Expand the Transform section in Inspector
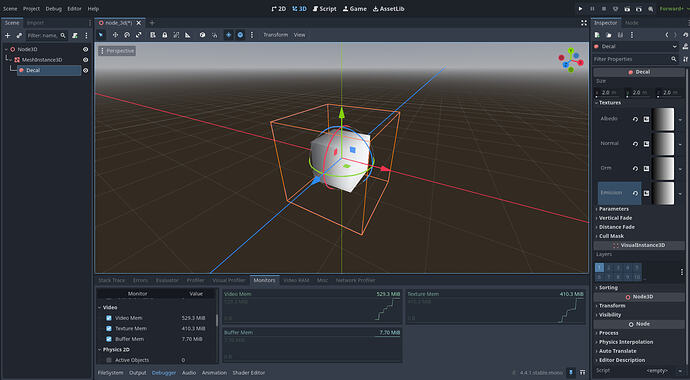 pos(638,306)
